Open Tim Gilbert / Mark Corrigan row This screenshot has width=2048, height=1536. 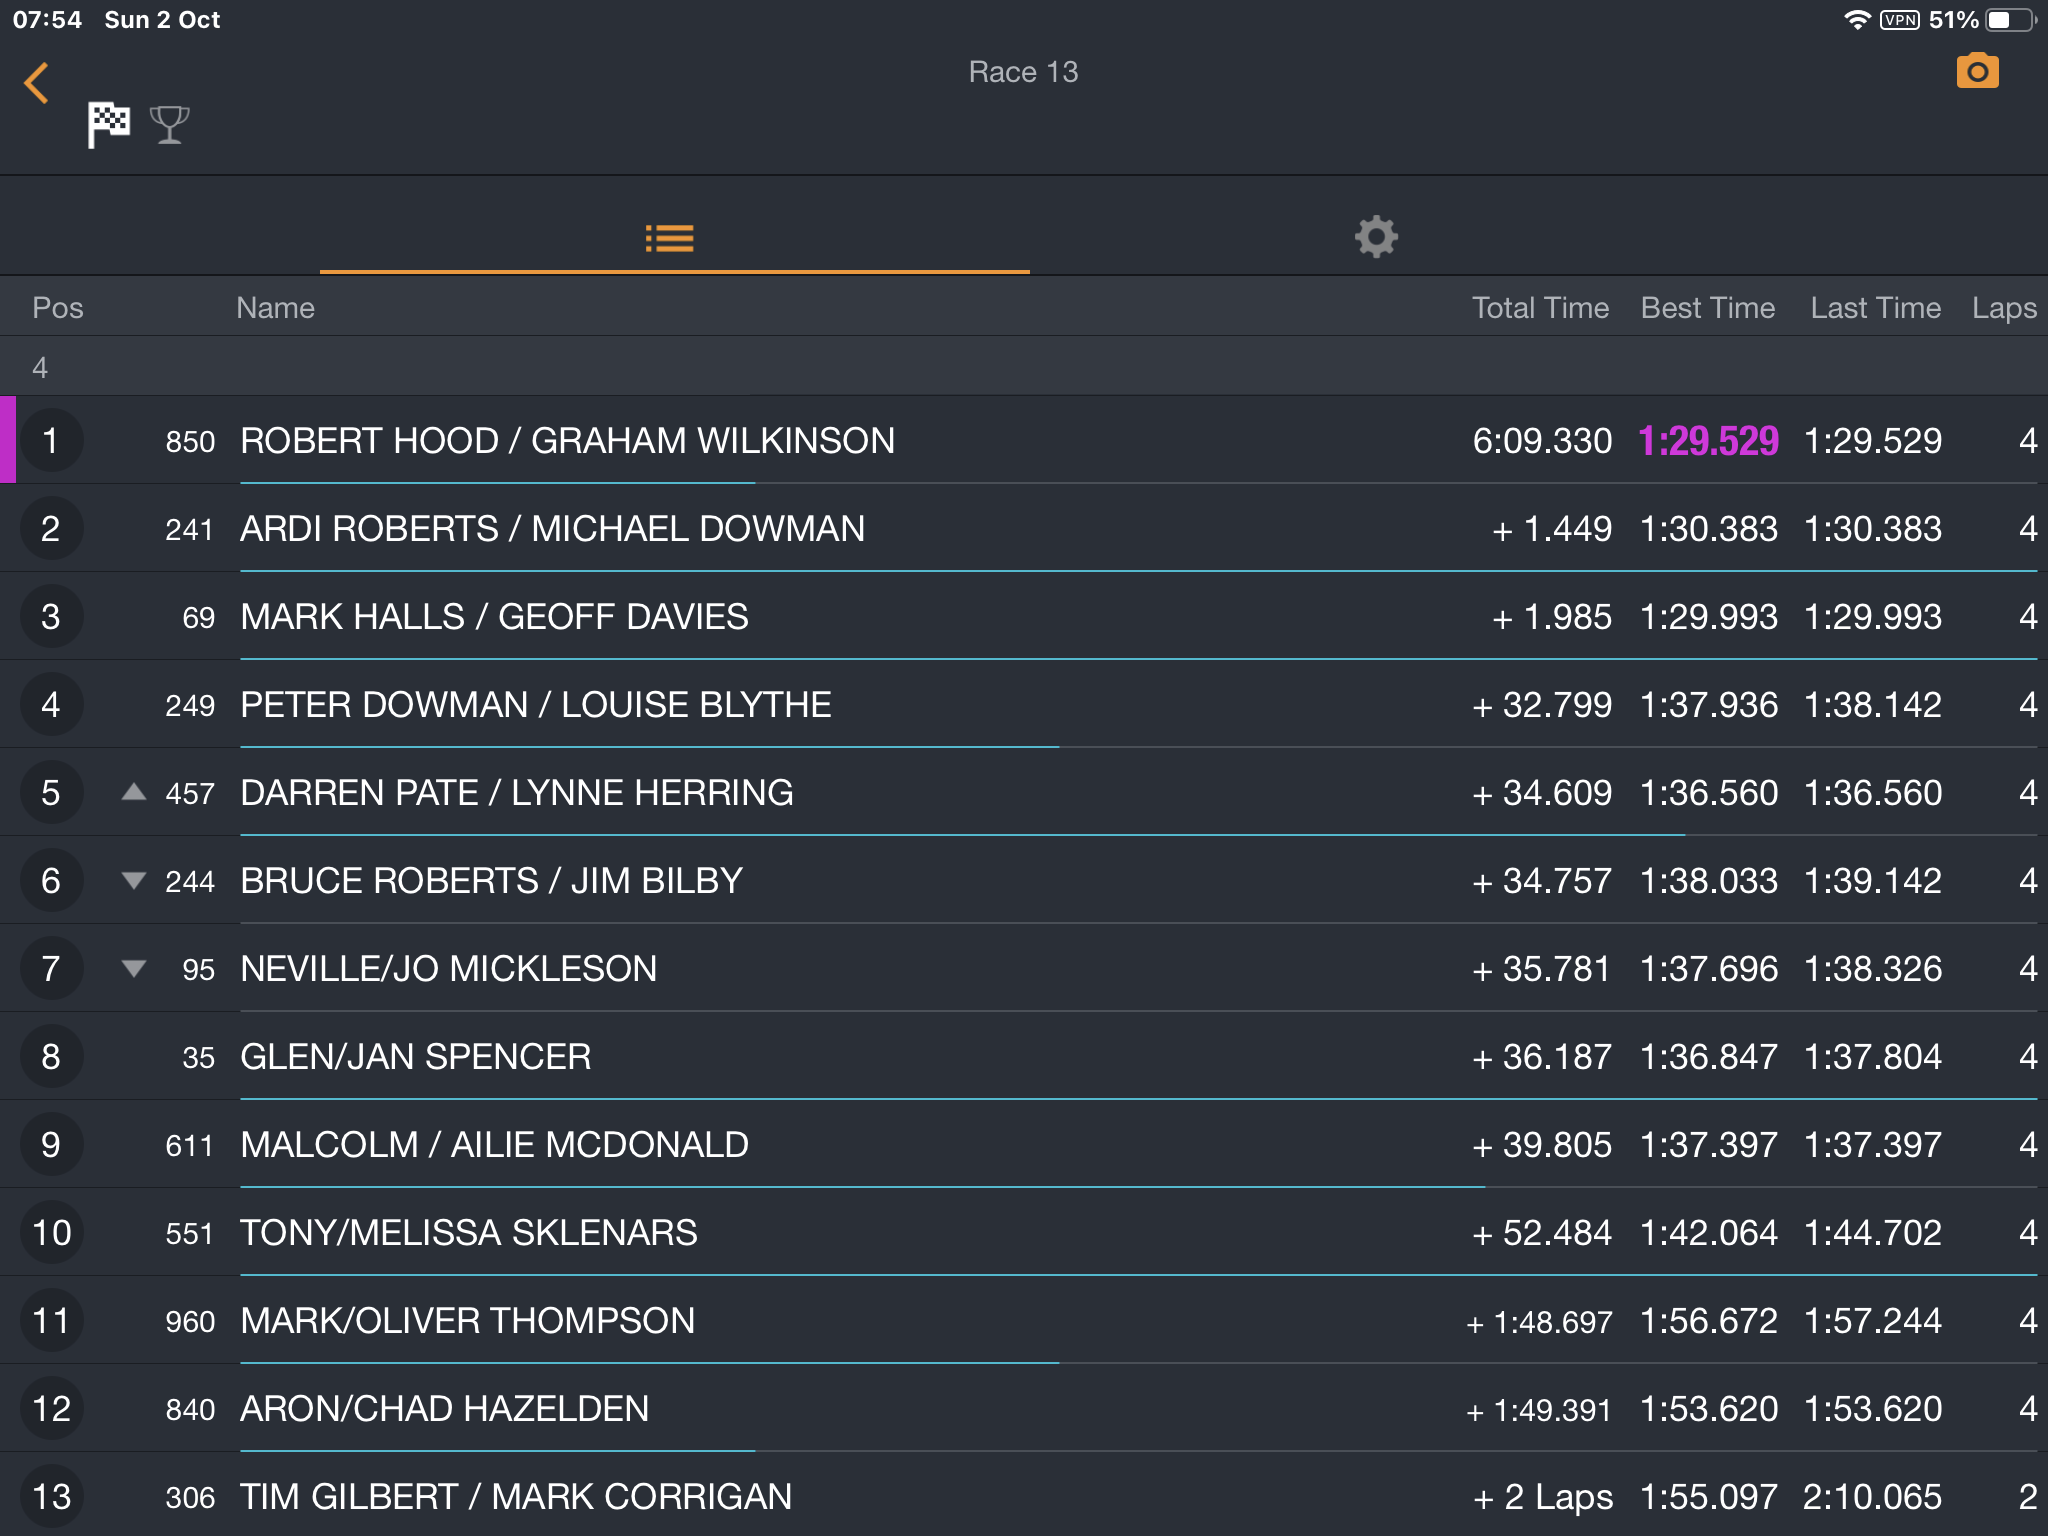point(1024,1494)
